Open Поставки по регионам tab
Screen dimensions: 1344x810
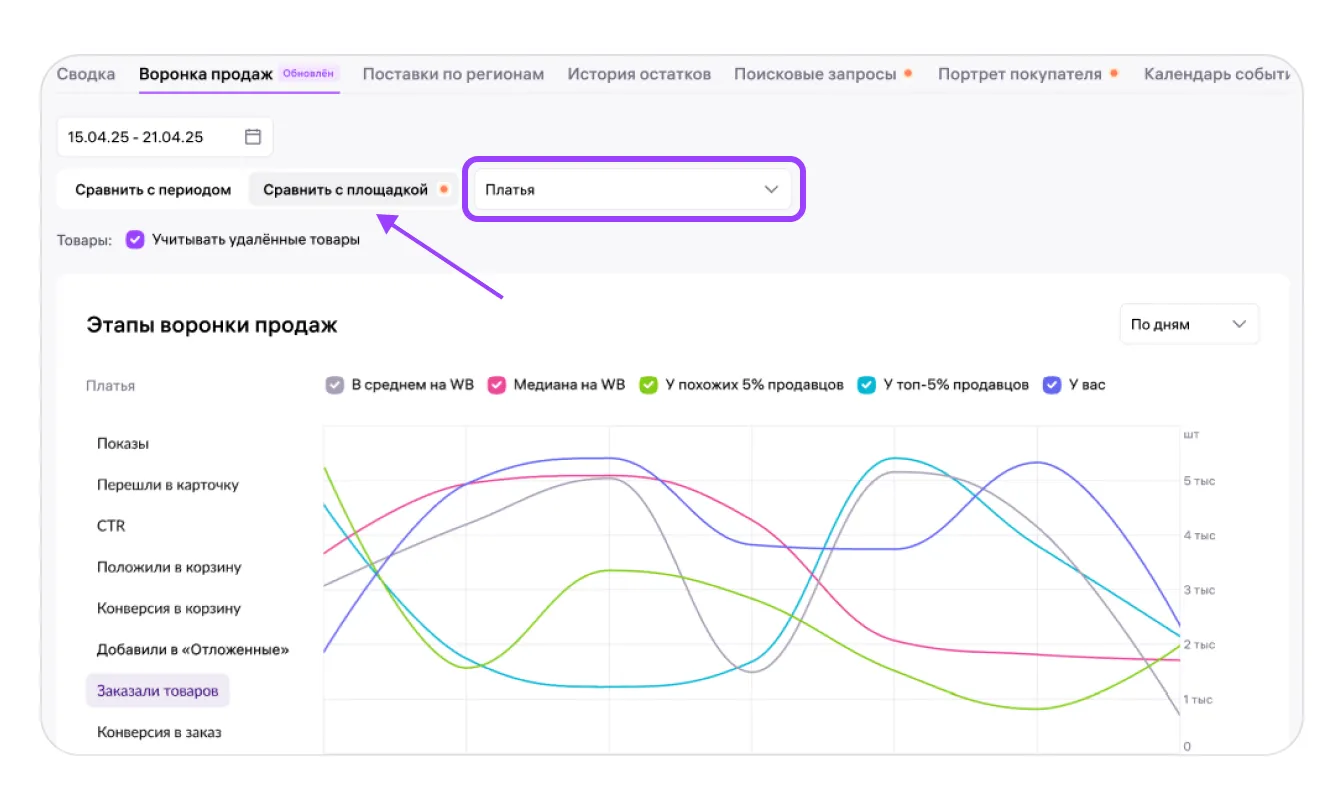click(453, 74)
